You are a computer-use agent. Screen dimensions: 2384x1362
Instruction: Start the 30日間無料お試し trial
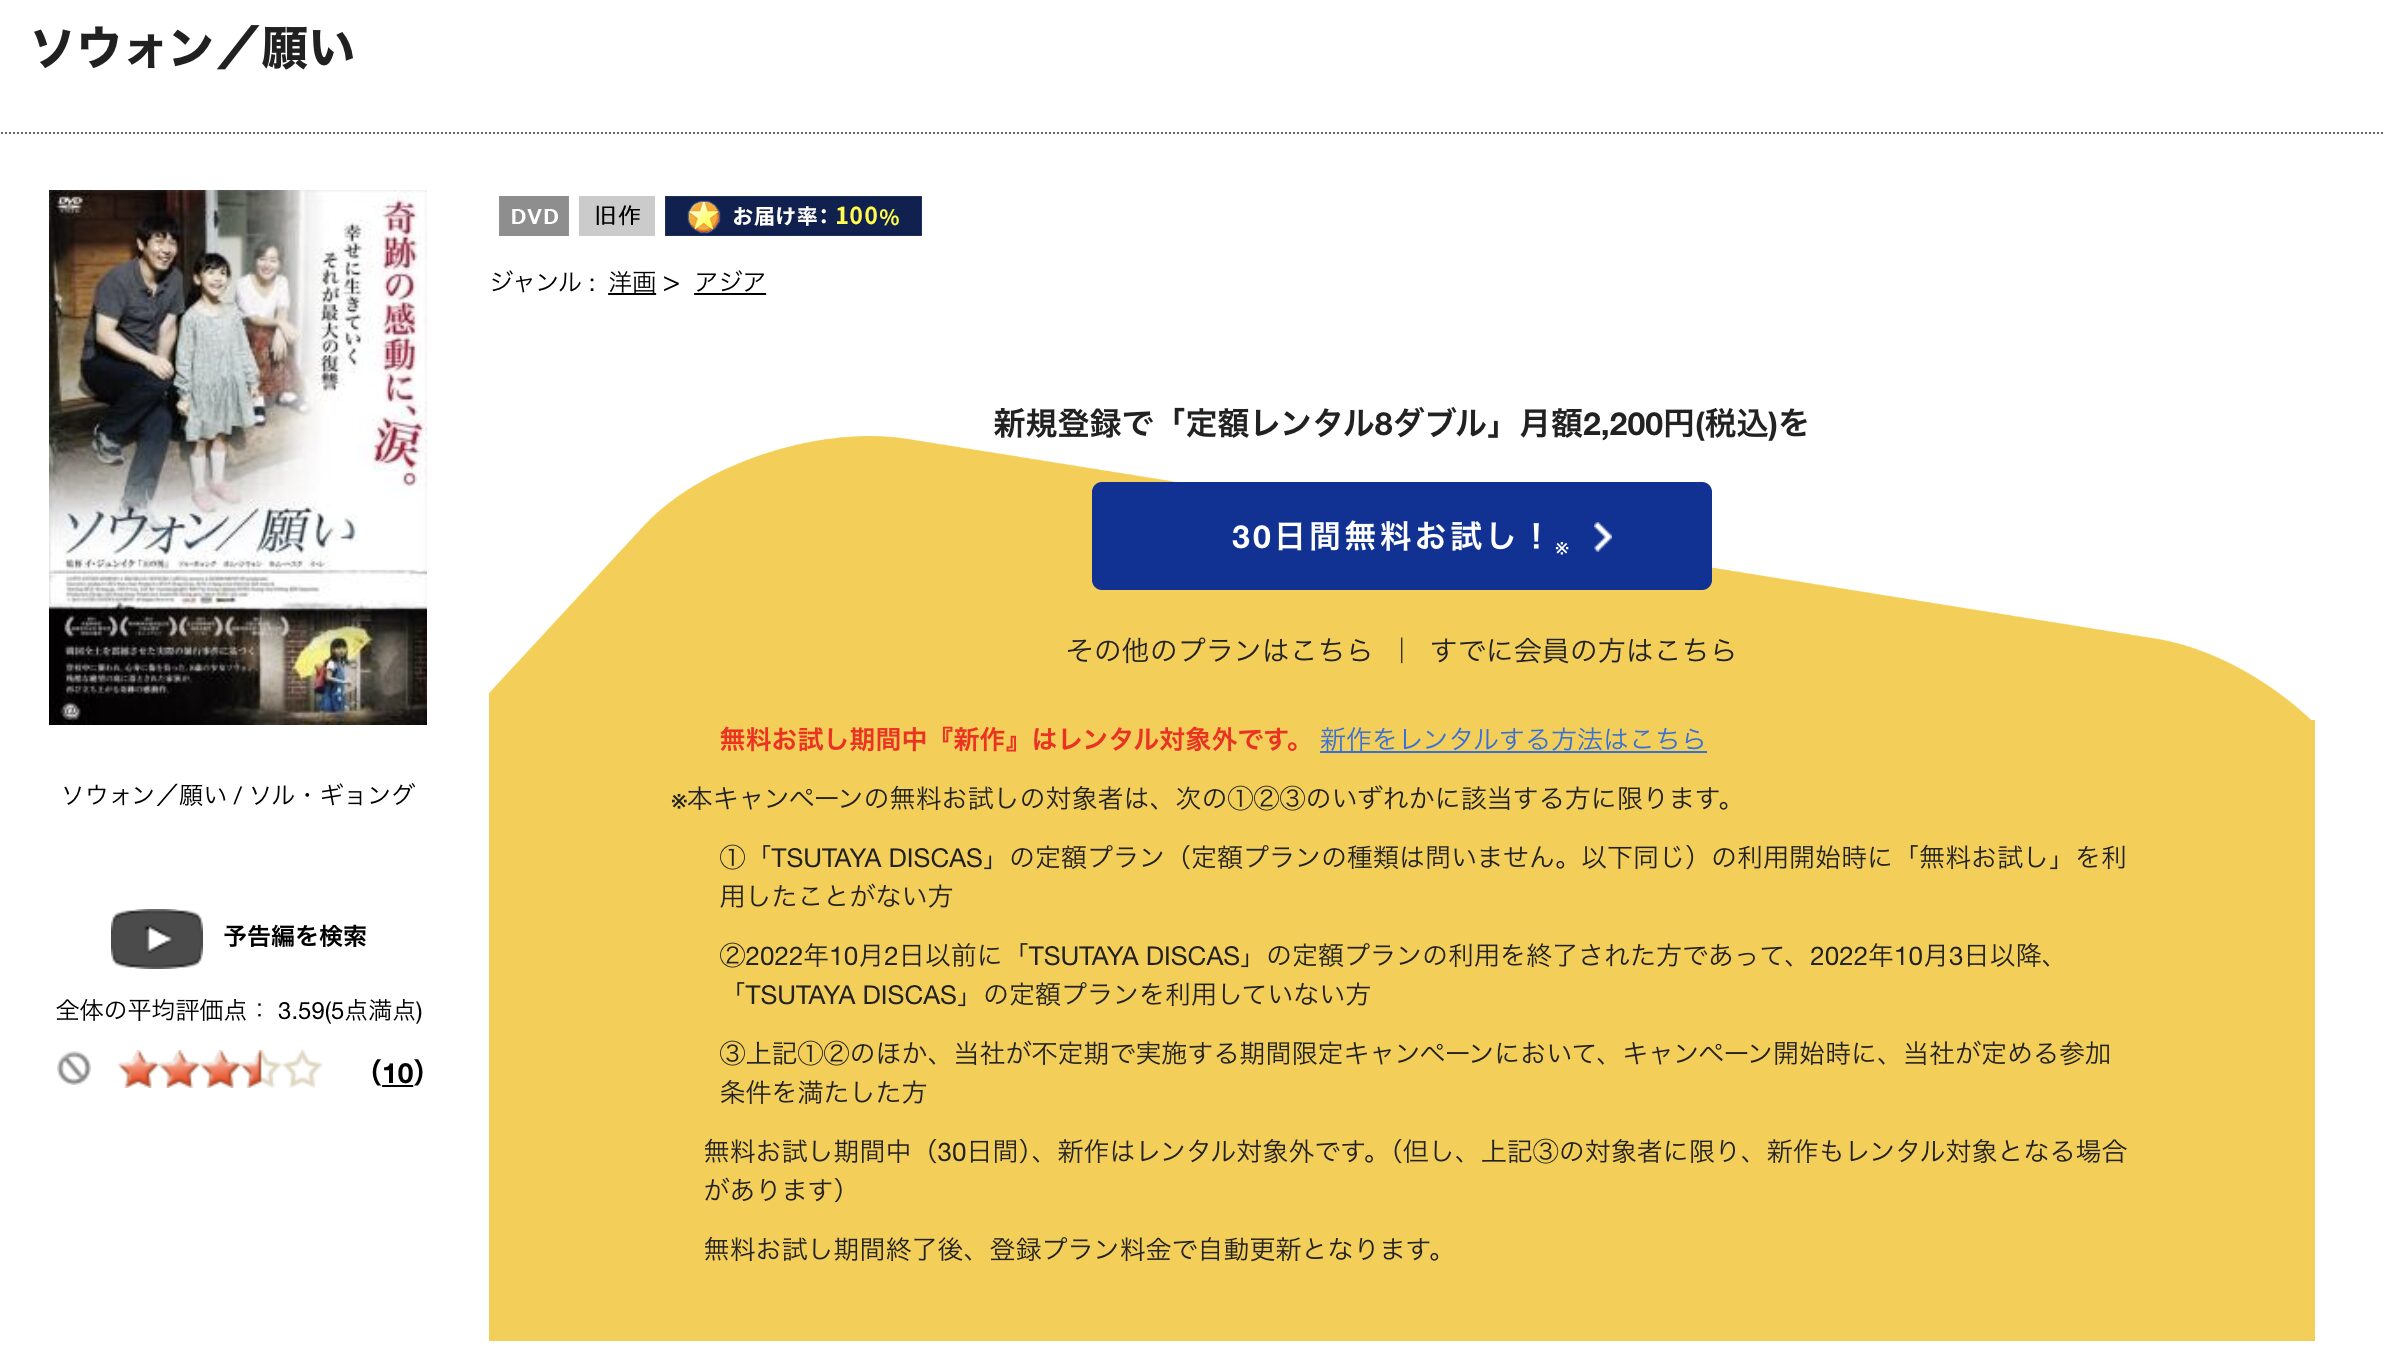tap(1400, 537)
